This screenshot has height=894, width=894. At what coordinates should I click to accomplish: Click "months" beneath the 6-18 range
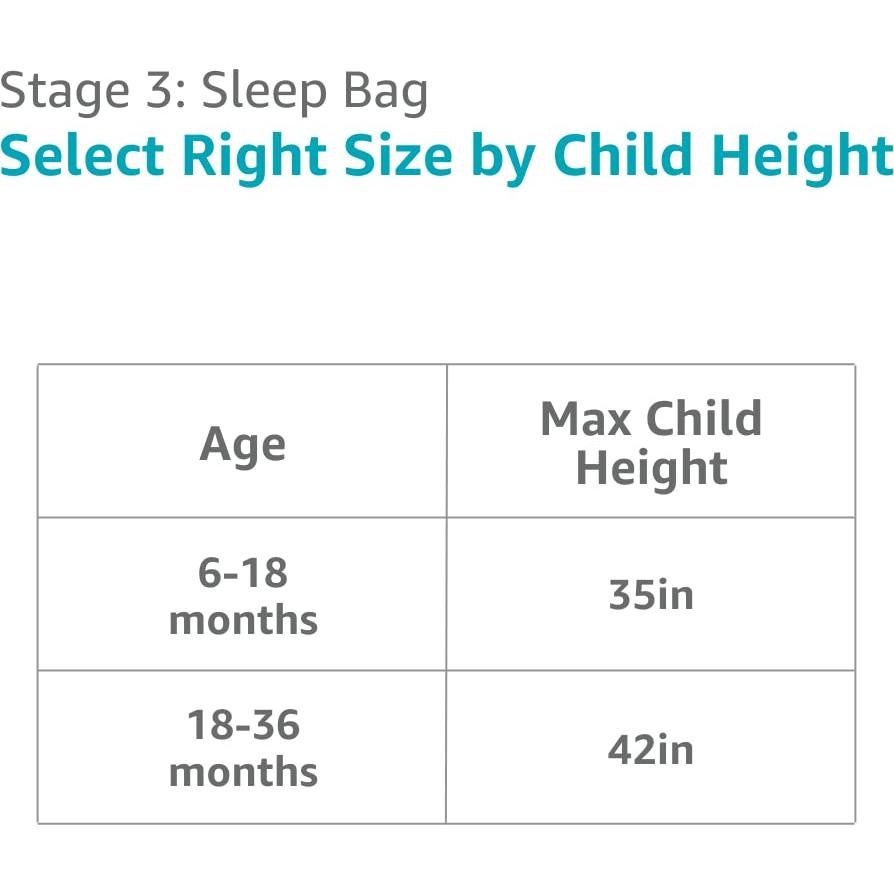[x=243, y=620]
